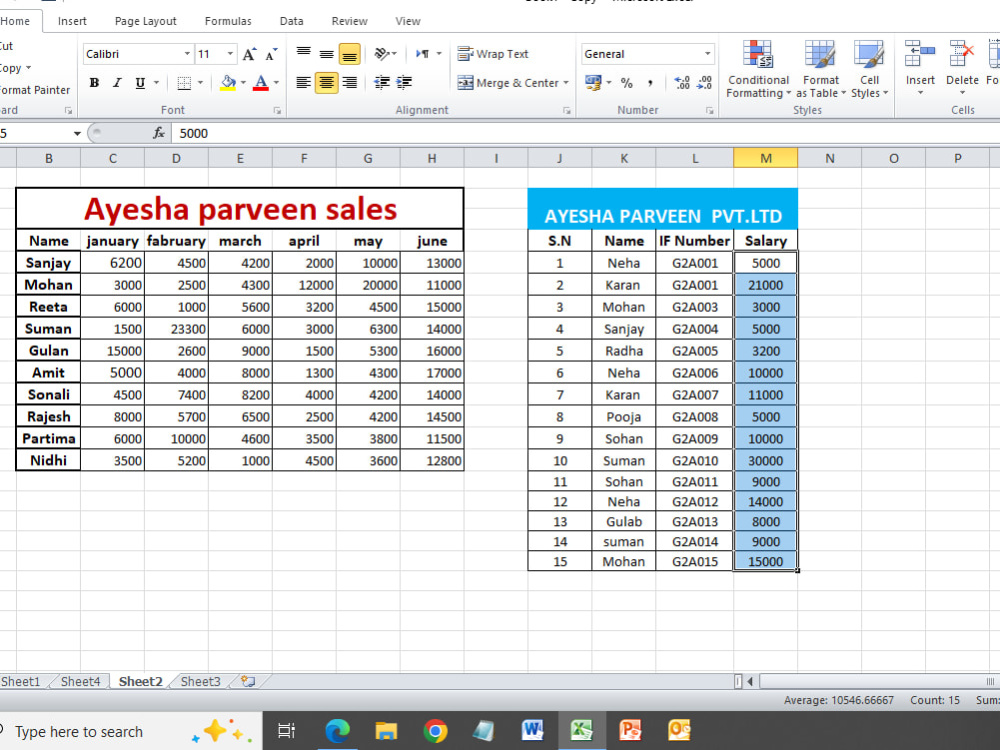Click horizontal scrollbar left arrow
The width and height of the screenshot is (1000, 750).
(750, 682)
